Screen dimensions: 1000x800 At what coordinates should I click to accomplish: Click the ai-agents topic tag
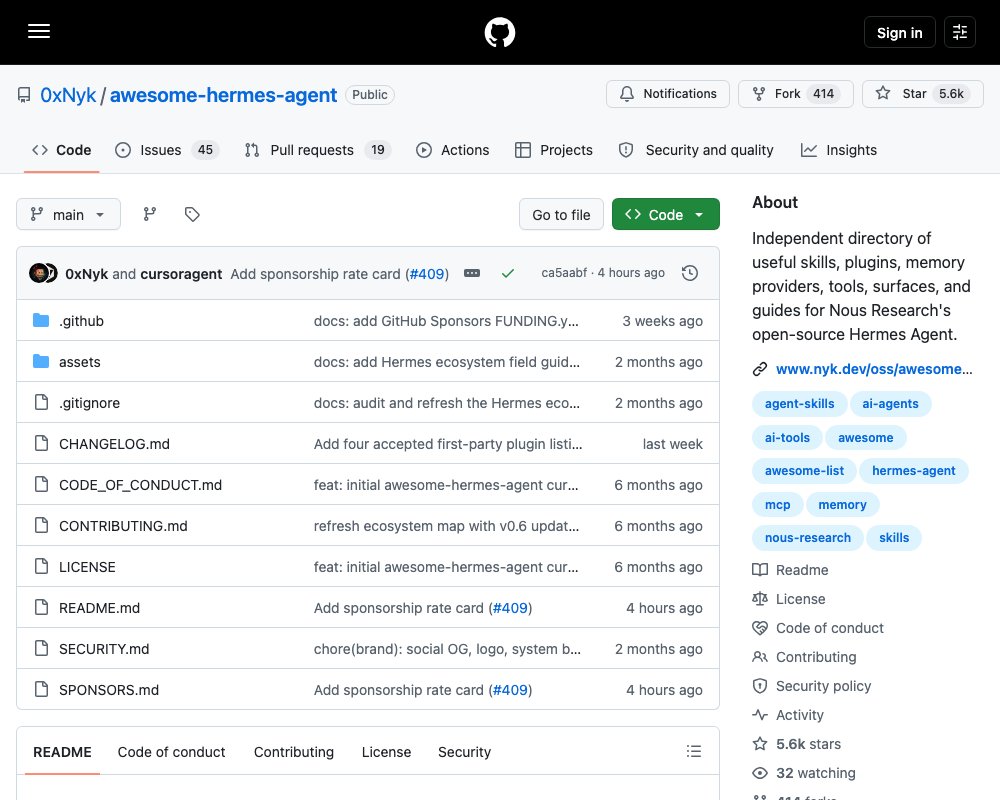(890, 403)
